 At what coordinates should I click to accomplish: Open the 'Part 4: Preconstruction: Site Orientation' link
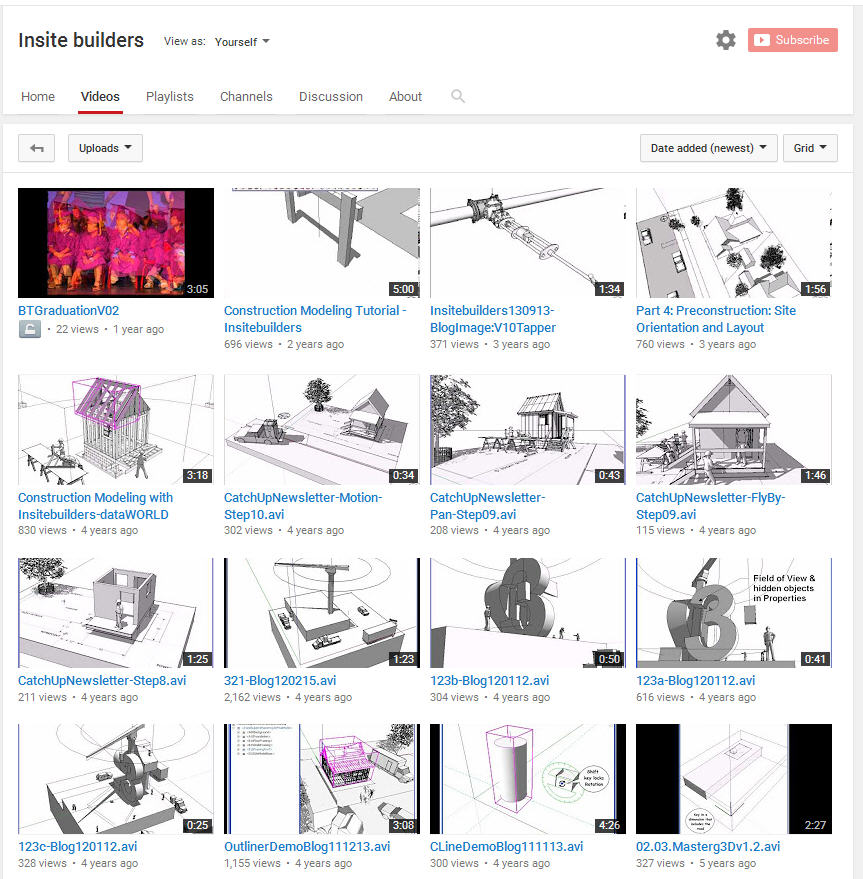716,319
